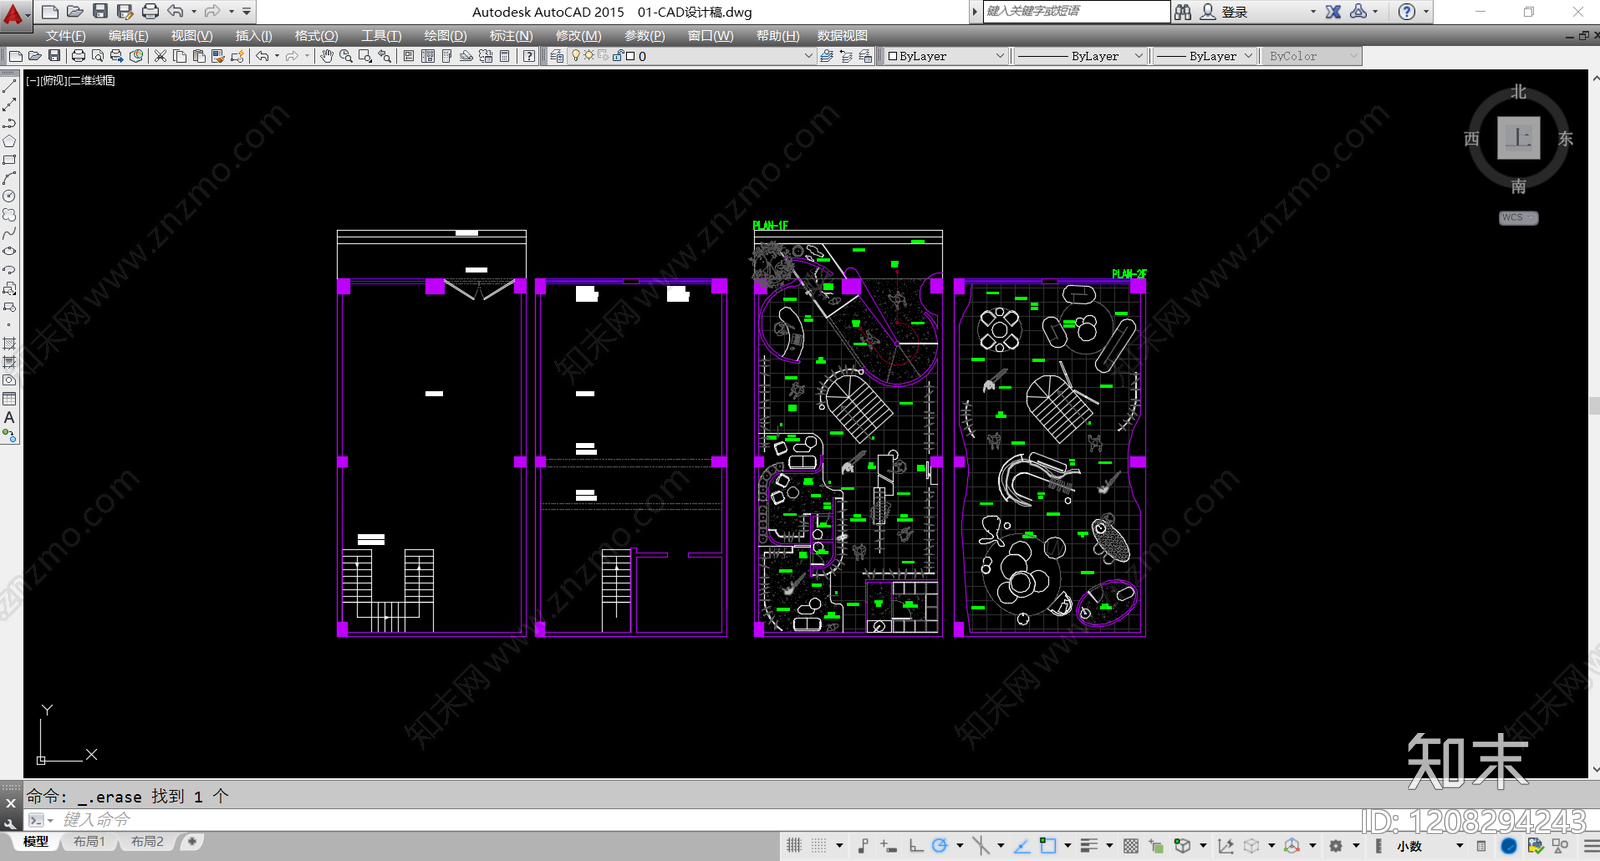
Task: Toggle Snap mode in status bar
Action: (819, 846)
